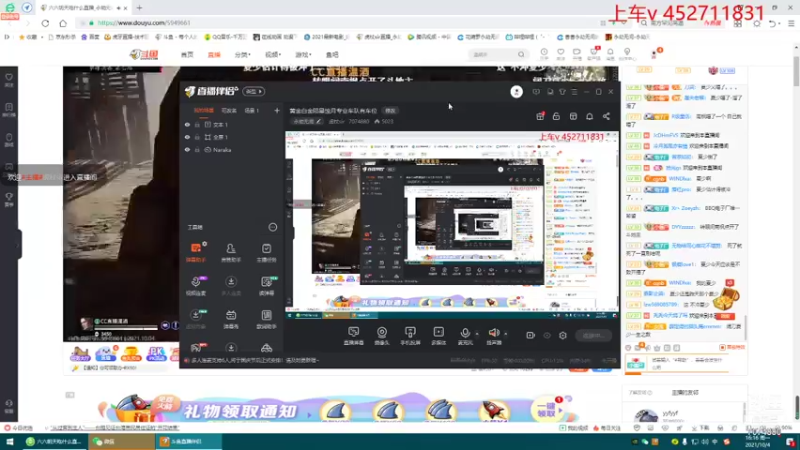
Task: Open the person-shaped assistant tool next to 弹幕助手
Action: click(231, 252)
